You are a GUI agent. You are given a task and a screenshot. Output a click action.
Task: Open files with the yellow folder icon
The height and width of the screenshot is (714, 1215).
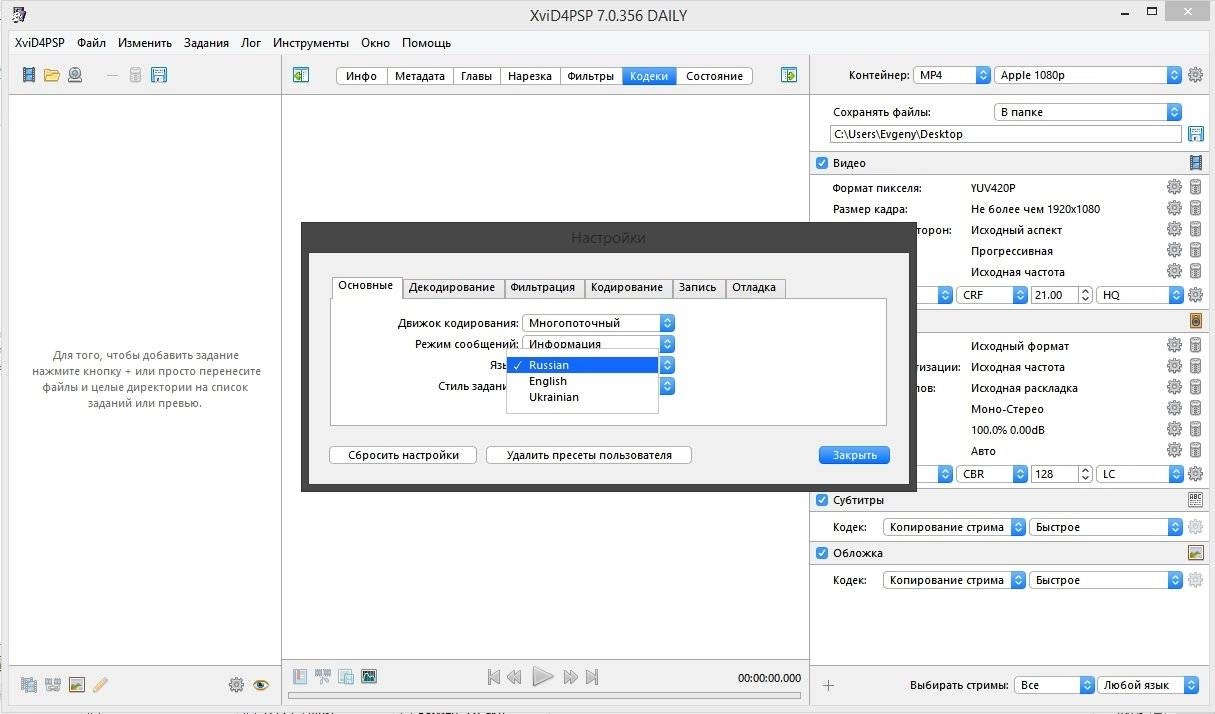pos(52,75)
